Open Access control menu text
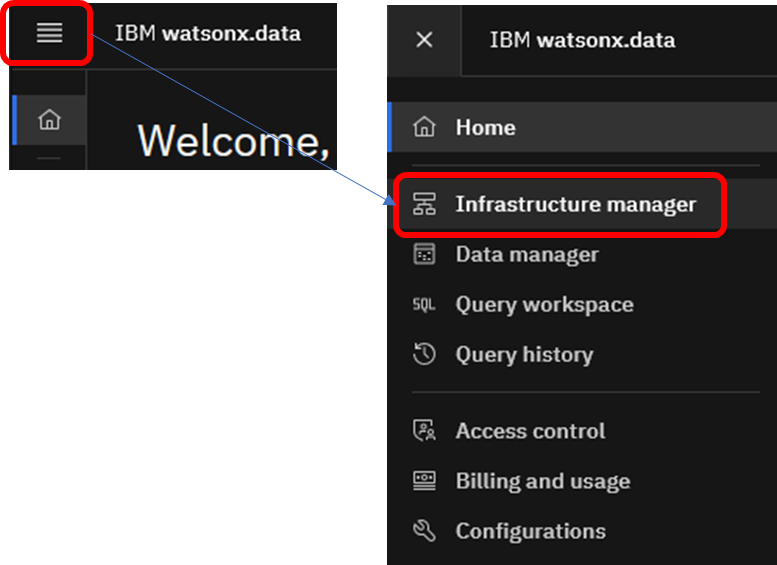Image resolution: width=777 pixels, height=565 pixels. (x=530, y=431)
